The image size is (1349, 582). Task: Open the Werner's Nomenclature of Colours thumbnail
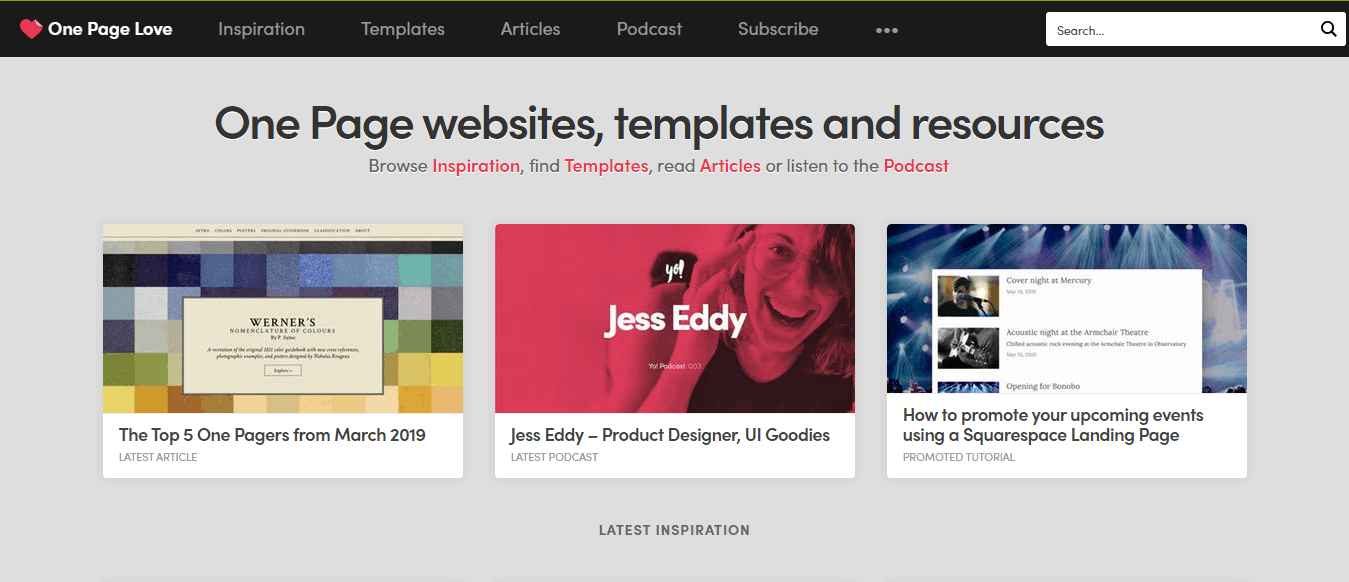(x=283, y=318)
